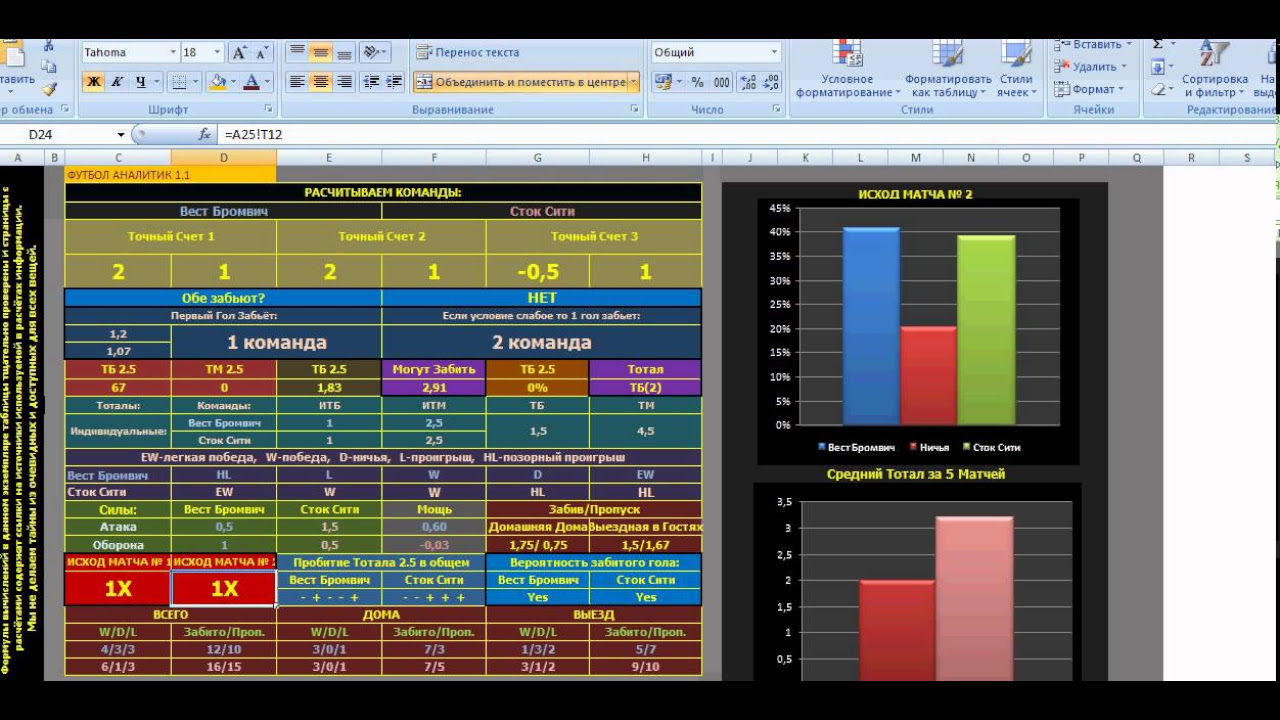Align cell text left

pos(297,82)
